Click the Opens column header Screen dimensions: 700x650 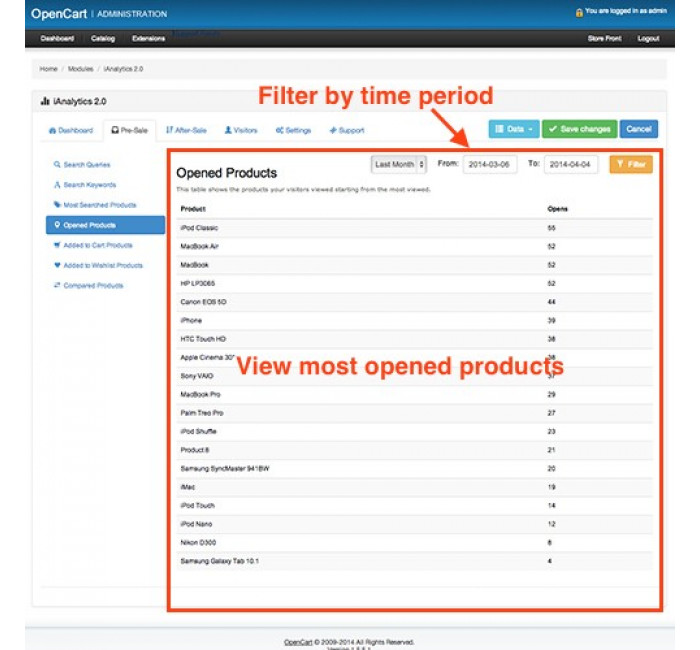coord(557,208)
